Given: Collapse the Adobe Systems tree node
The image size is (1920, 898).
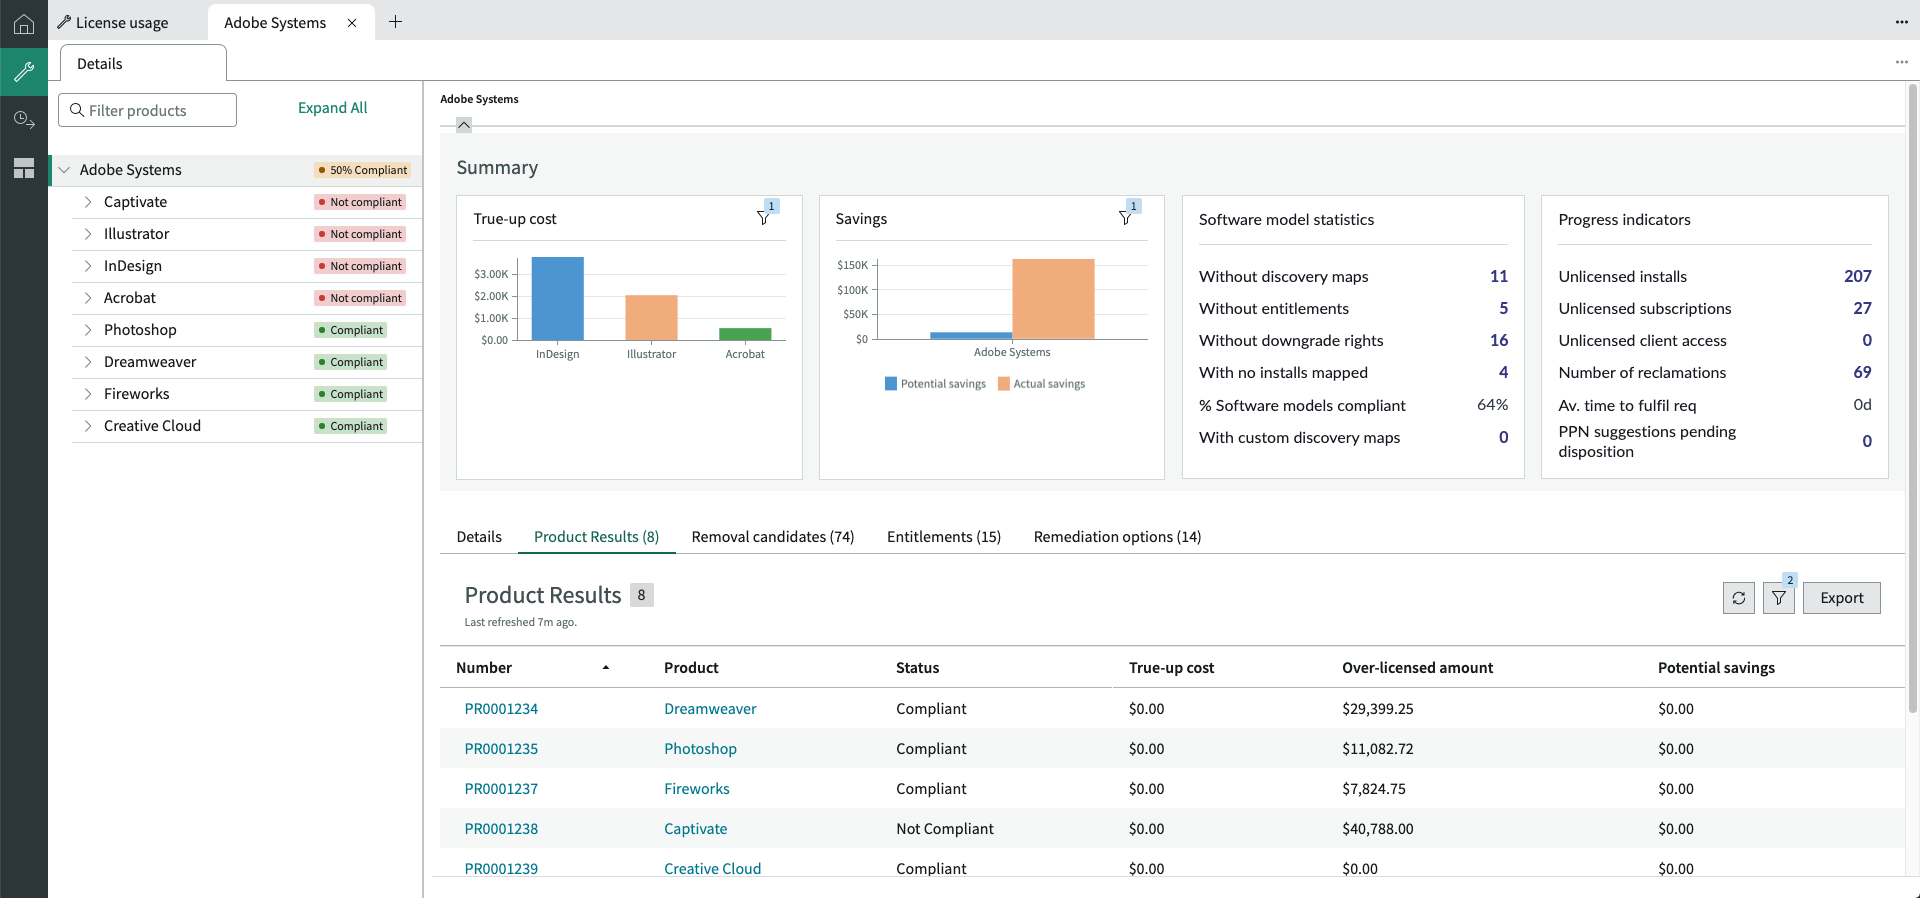Looking at the screenshot, I should pyautogui.click(x=64, y=170).
